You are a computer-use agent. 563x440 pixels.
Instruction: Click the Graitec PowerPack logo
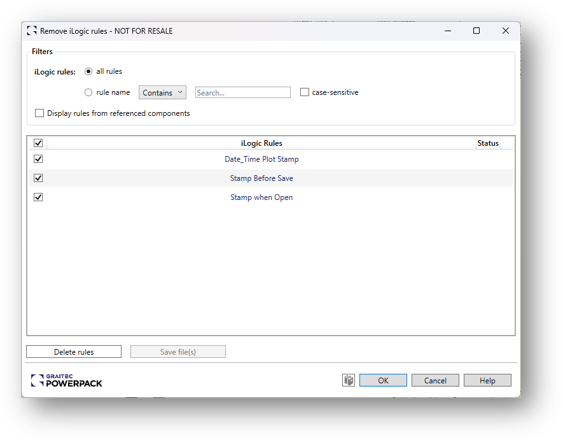[66, 381]
